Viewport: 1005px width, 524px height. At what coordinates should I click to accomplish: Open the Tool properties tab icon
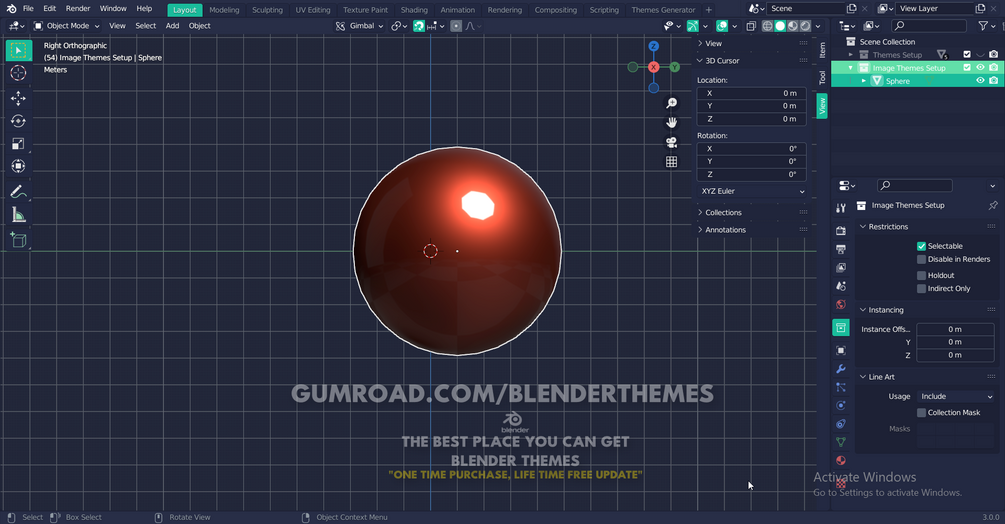click(841, 208)
